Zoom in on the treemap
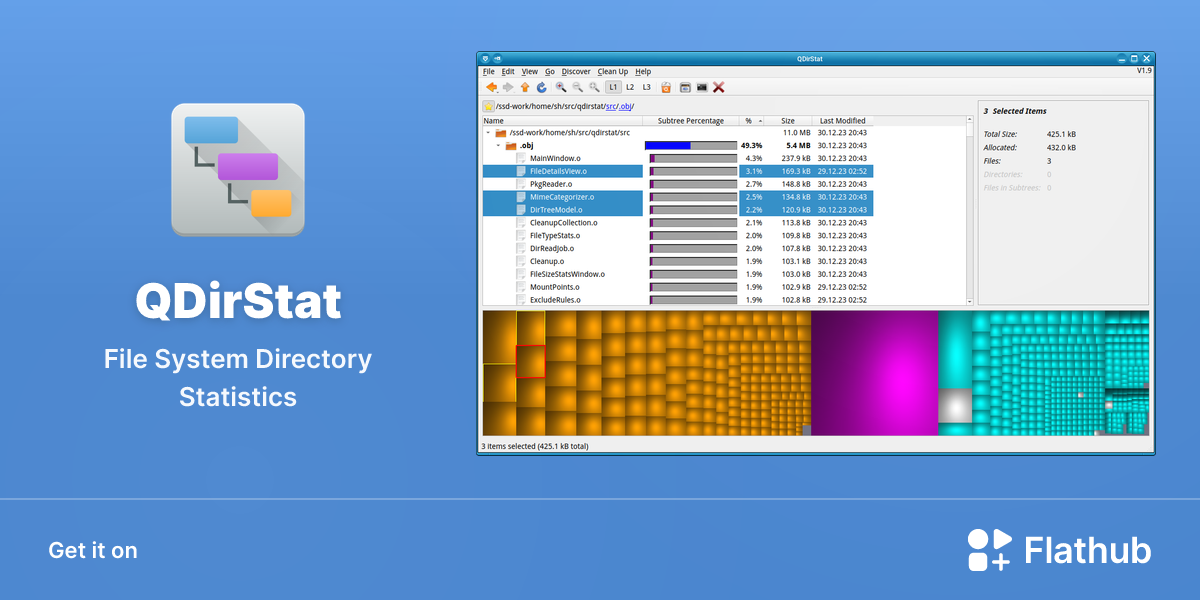Image resolution: width=1200 pixels, height=600 pixels. [x=561, y=87]
